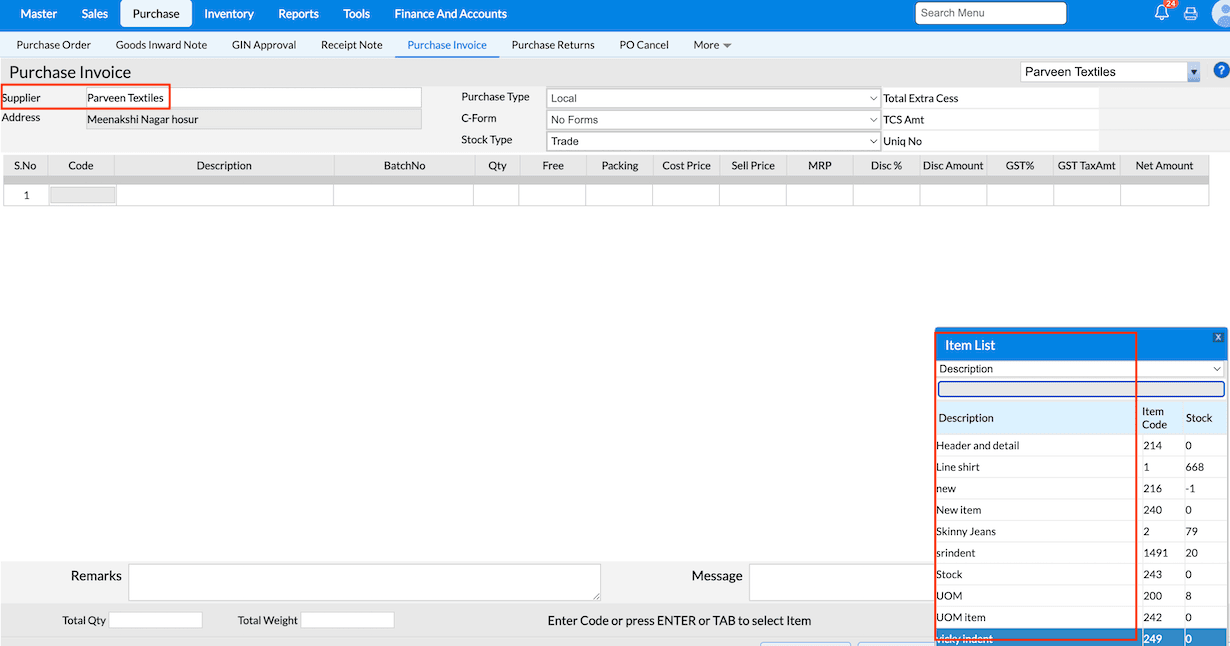This screenshot has height=646, width=1230.
Task: Click the Message text area
Action: click(842, 582)
